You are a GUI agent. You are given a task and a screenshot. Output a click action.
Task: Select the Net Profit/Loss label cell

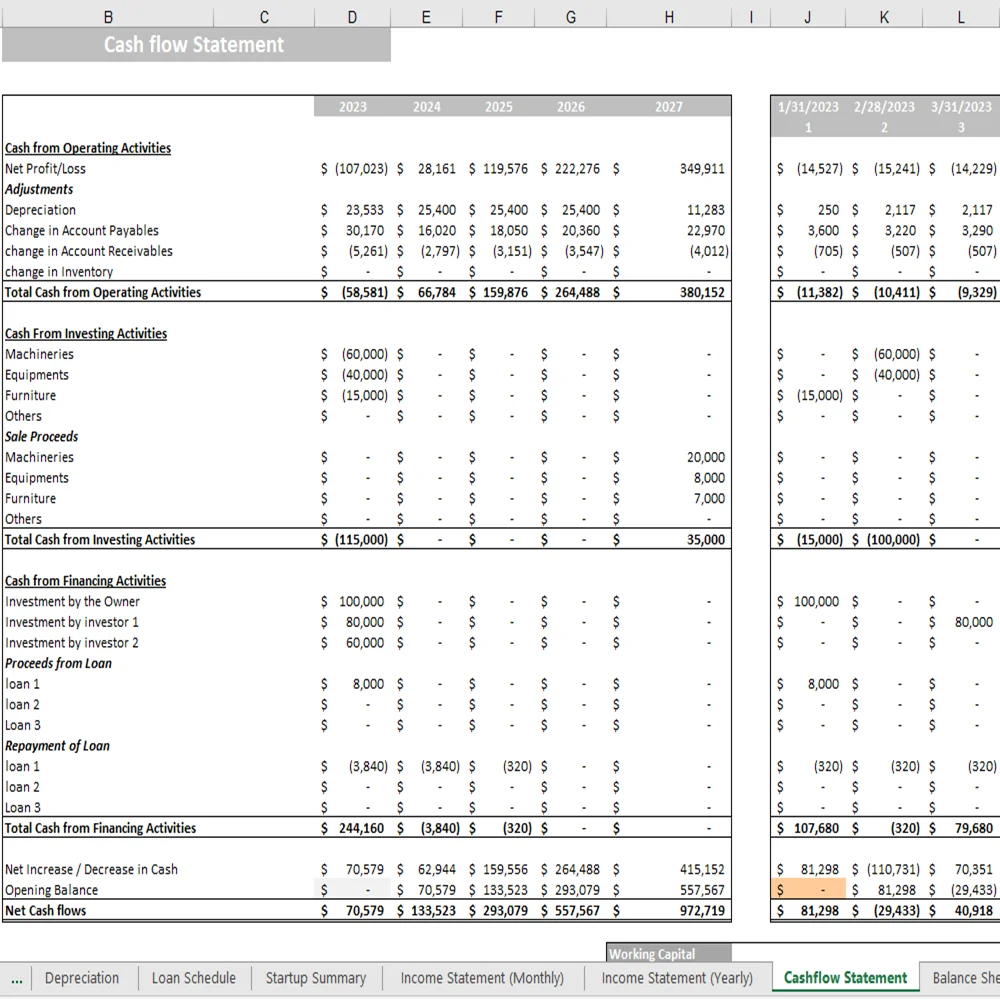click(x=46, y=168)
